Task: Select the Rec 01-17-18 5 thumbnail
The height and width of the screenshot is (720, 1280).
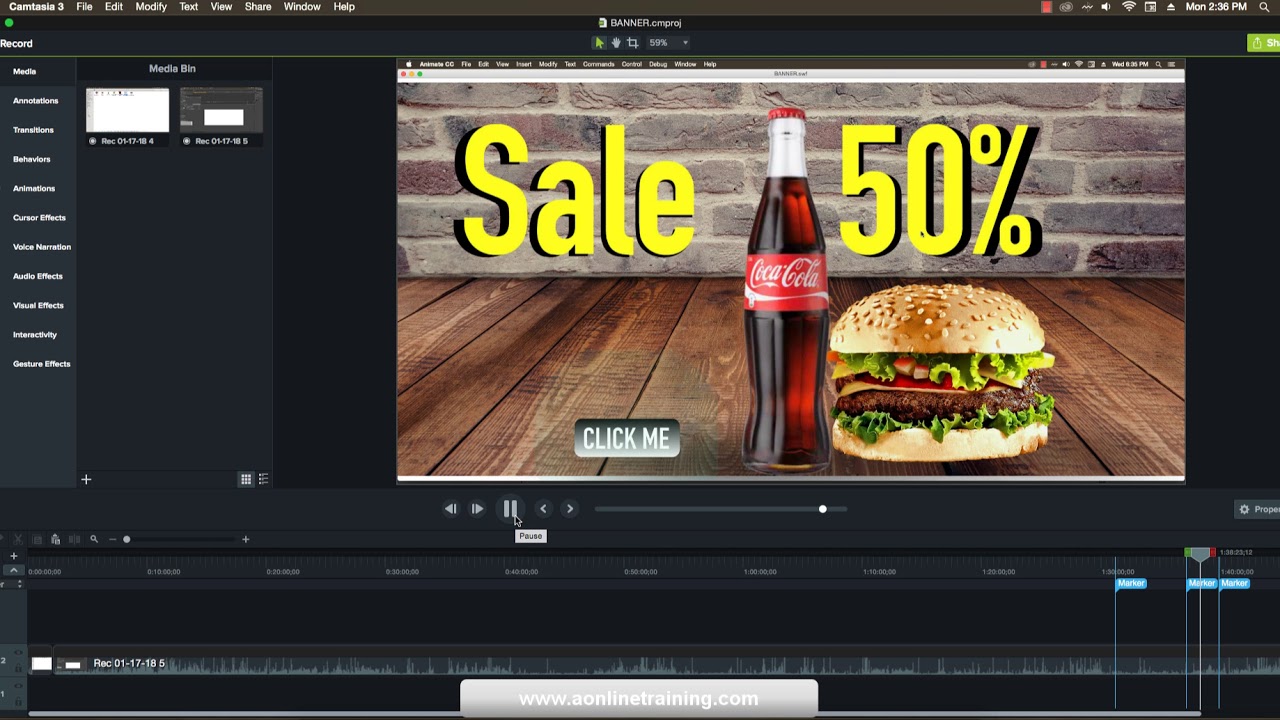Action: click(222, 110)
